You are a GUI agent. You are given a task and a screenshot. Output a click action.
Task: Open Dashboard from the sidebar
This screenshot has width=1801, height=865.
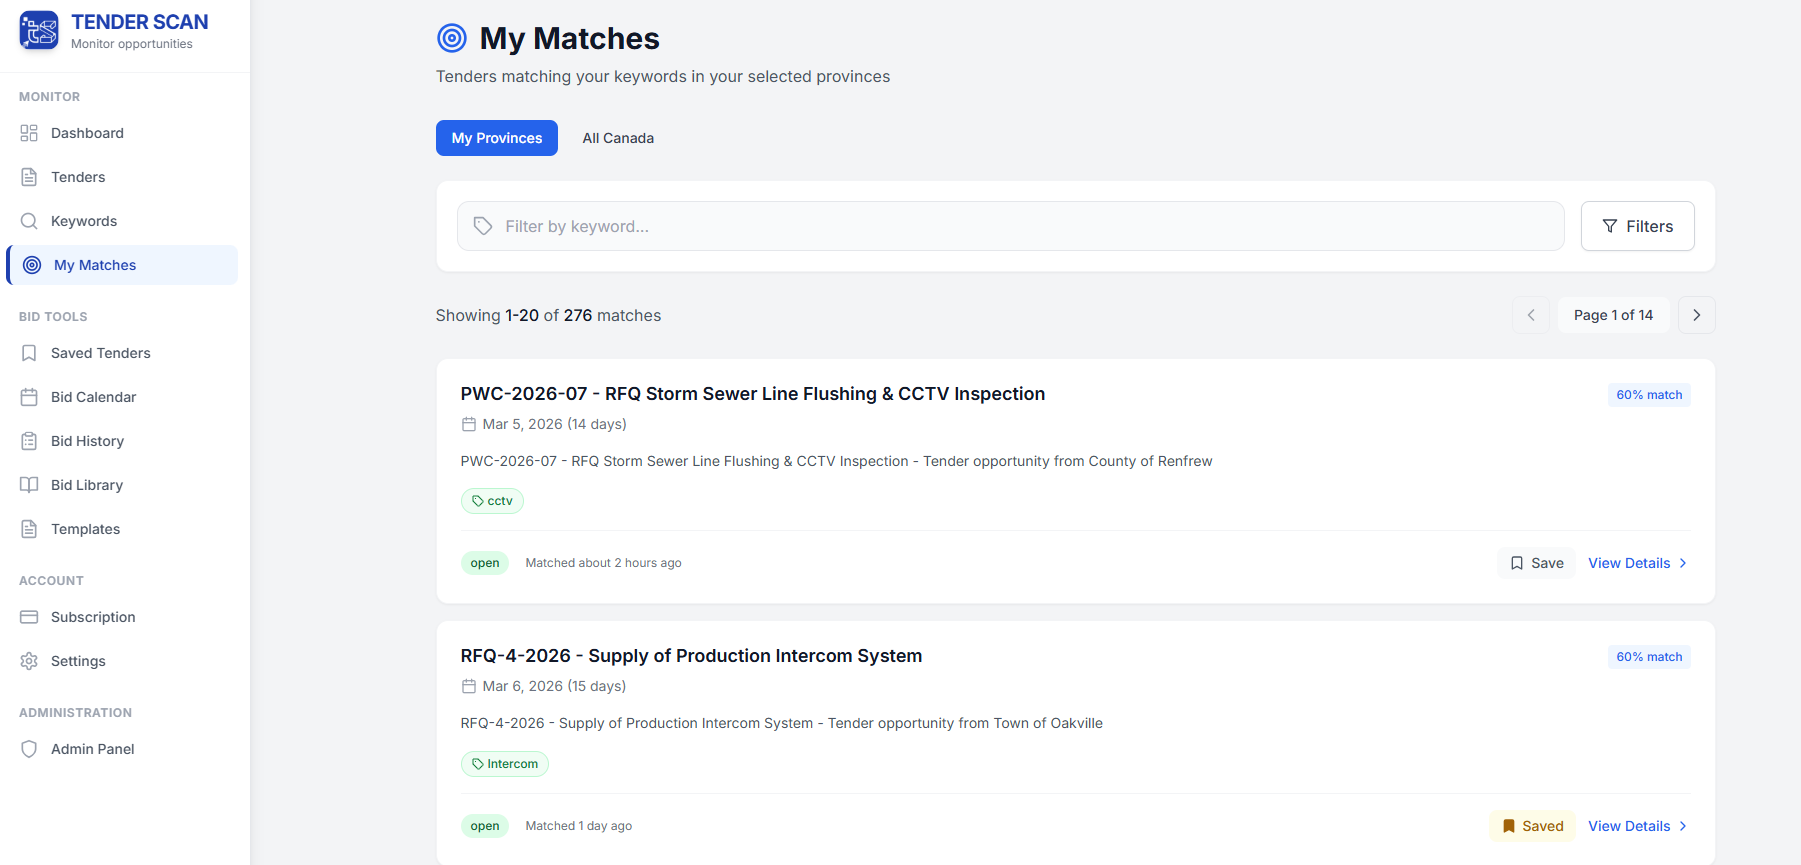(87, 133)
